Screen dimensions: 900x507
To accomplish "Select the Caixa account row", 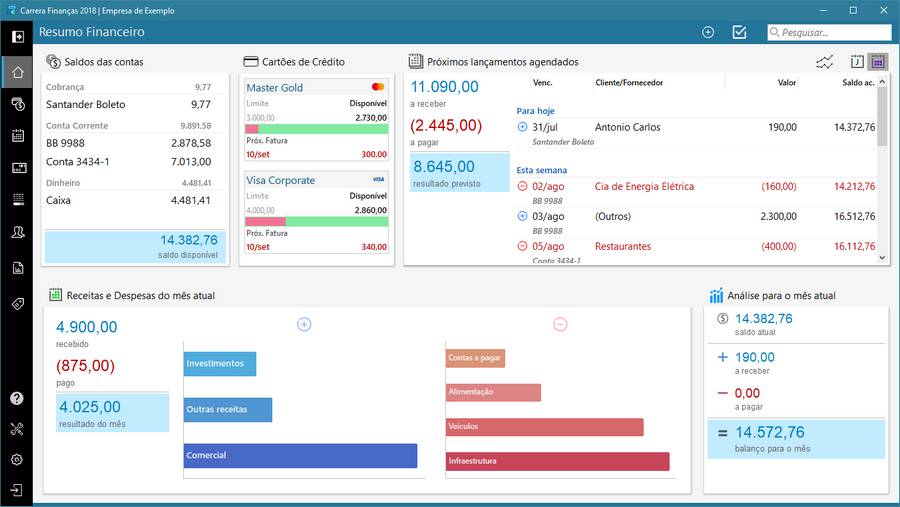I will (129, 200).
